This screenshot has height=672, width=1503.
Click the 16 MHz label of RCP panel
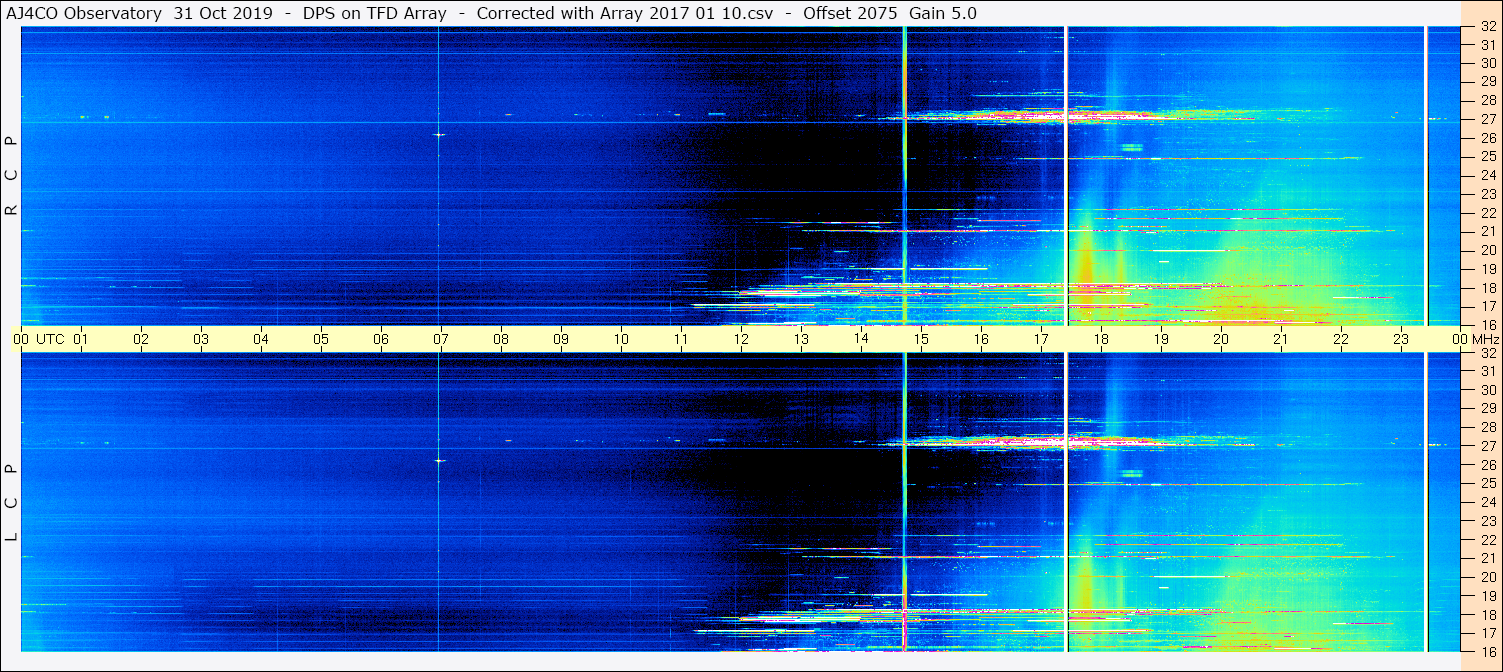(1487, 324)
